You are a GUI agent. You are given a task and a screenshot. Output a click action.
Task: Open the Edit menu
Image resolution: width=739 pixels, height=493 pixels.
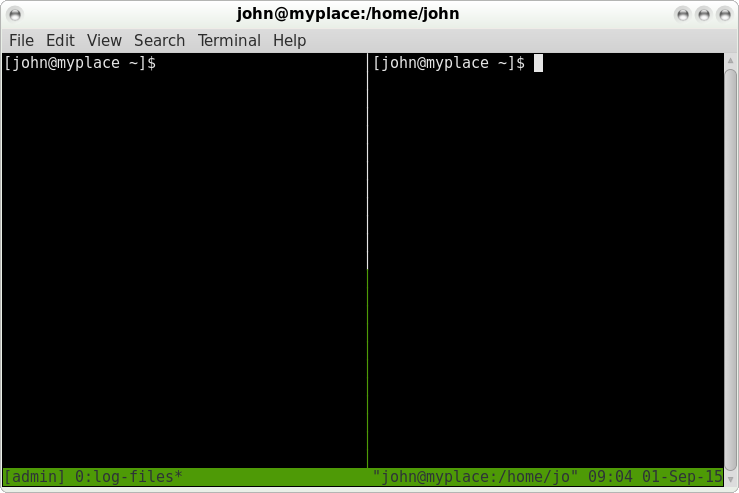60,41
